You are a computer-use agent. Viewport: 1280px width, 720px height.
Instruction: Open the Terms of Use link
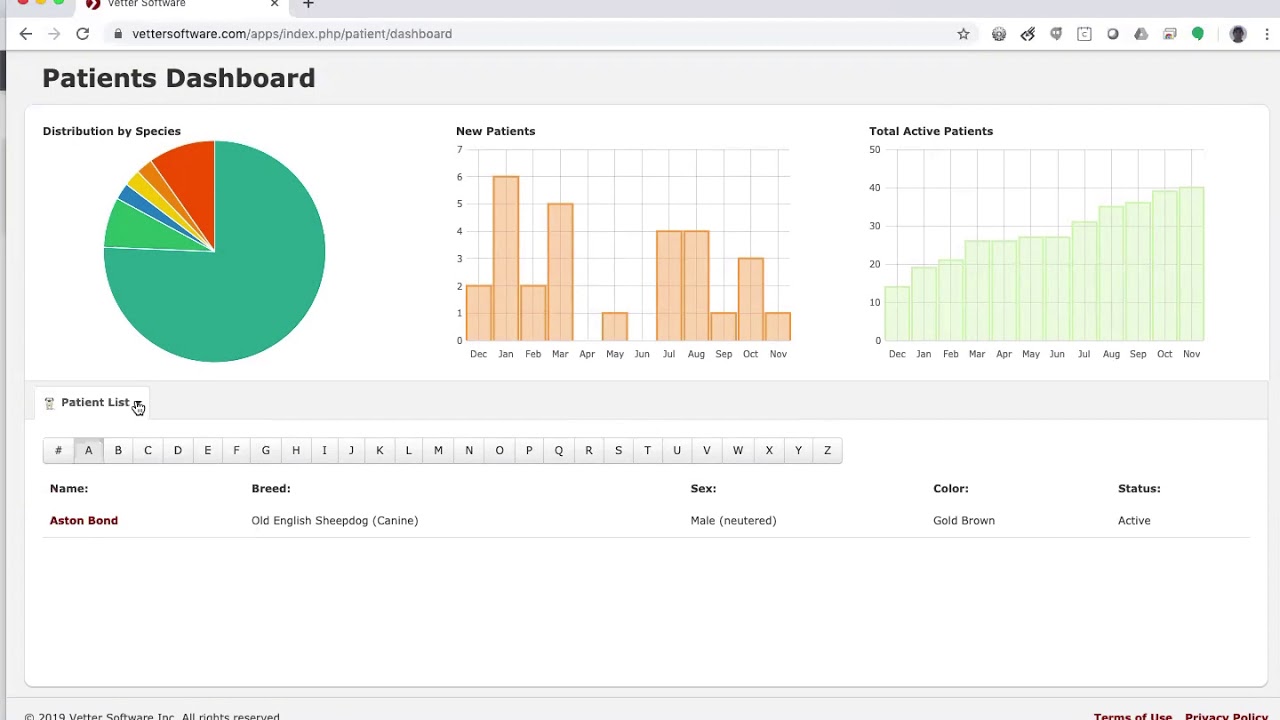click(1132, 716)
